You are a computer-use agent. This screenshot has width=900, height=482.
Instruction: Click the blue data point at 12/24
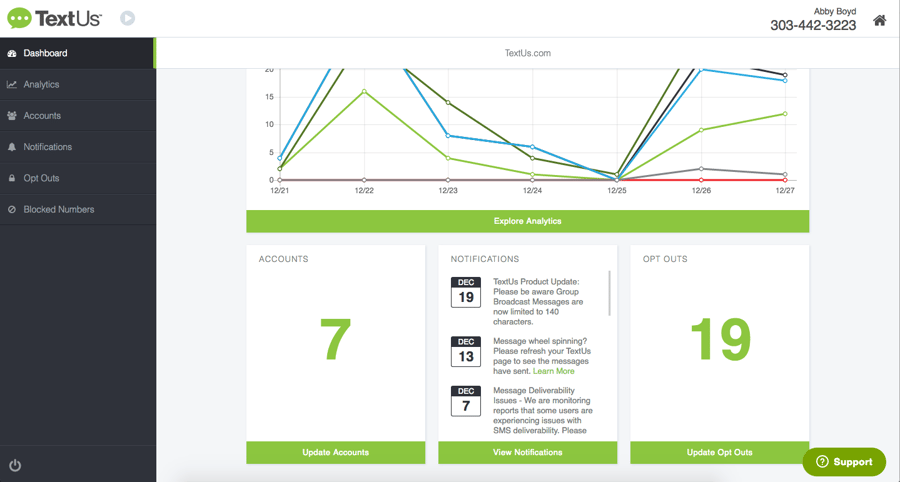pos(533,147)
